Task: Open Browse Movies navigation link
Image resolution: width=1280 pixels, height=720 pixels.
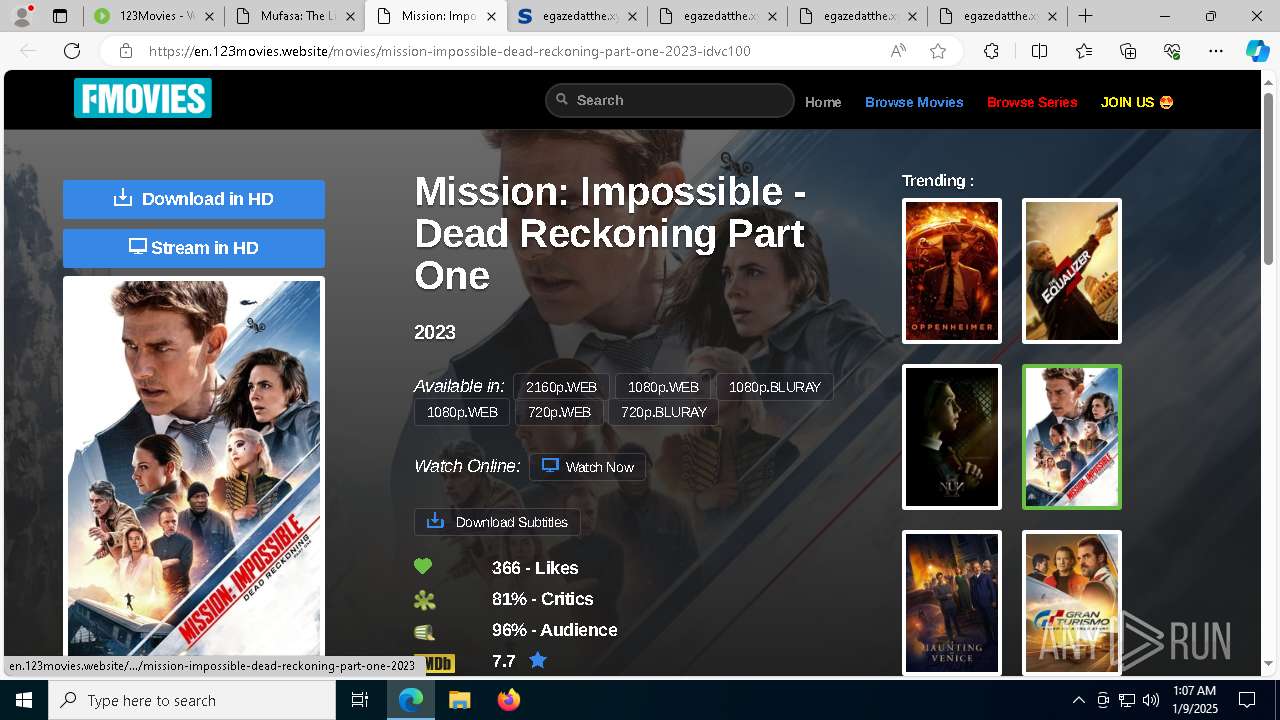Action: pyautogui.click(x=914, y=102)
